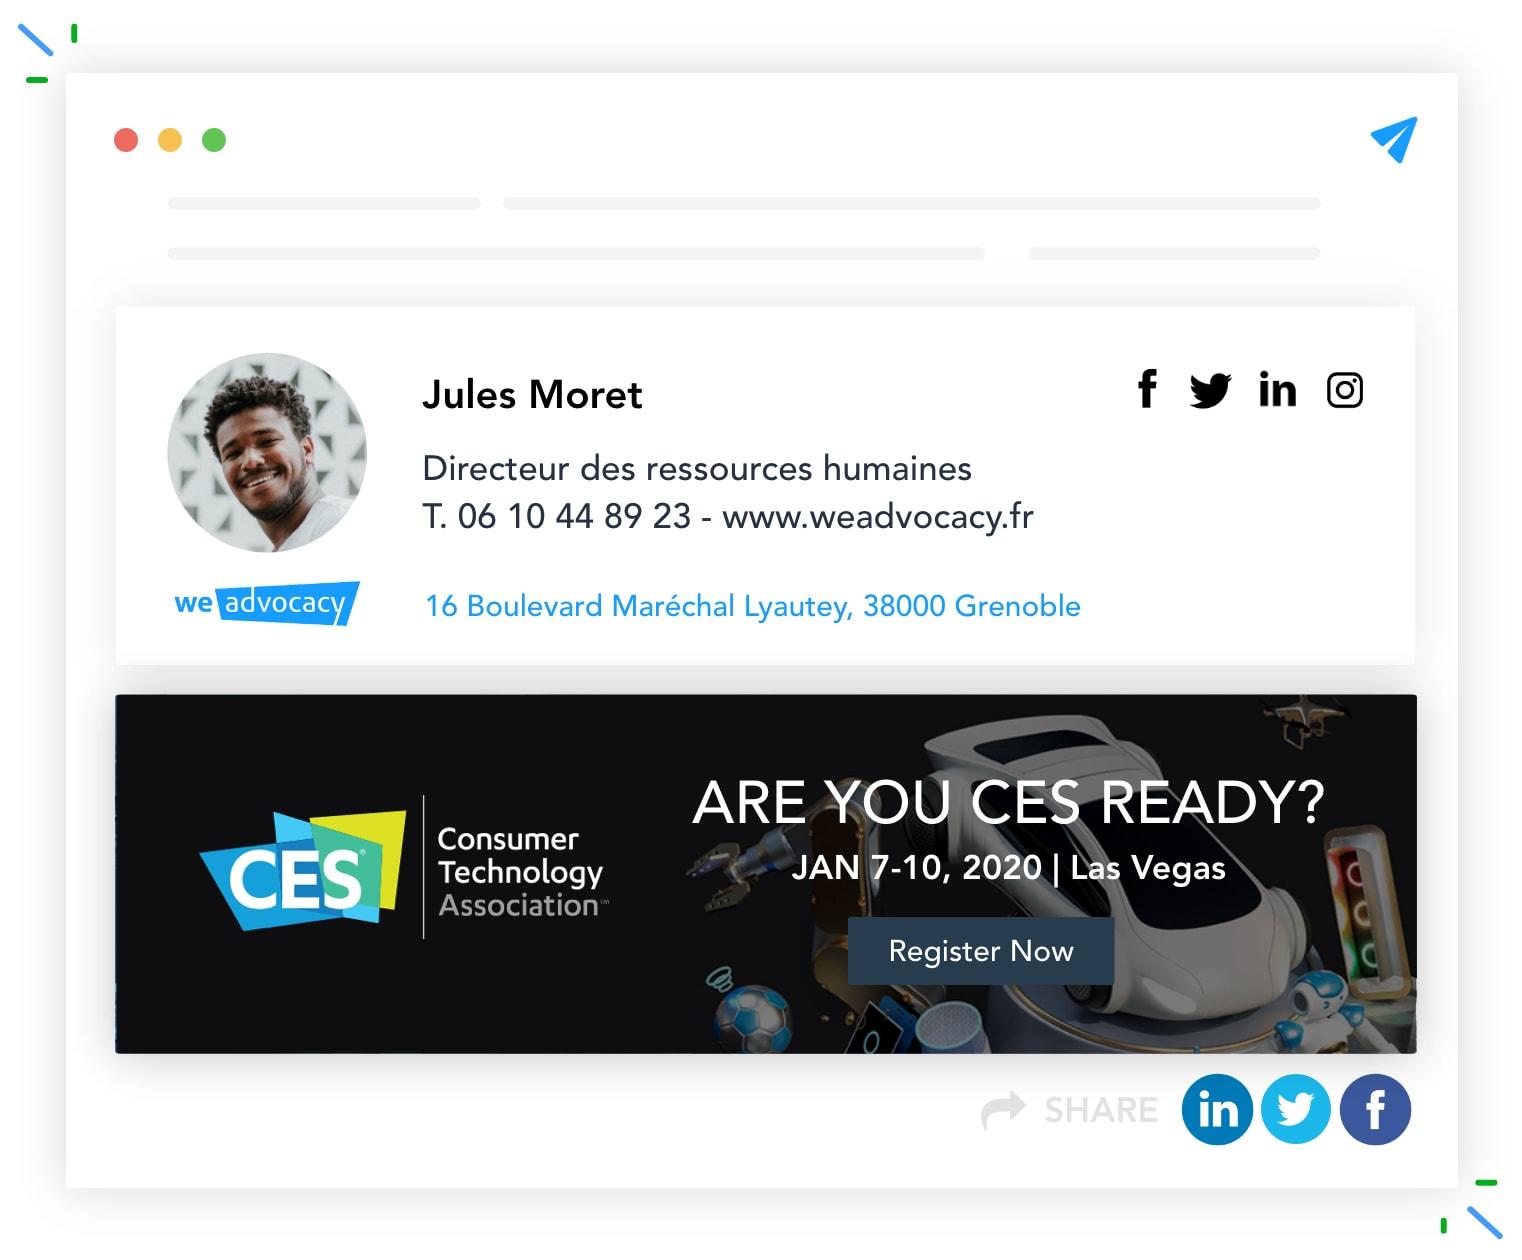The image size is (1522, 1260).
Task: Open the Facebook icon in the signature
Action: [x=1147, y=389]
